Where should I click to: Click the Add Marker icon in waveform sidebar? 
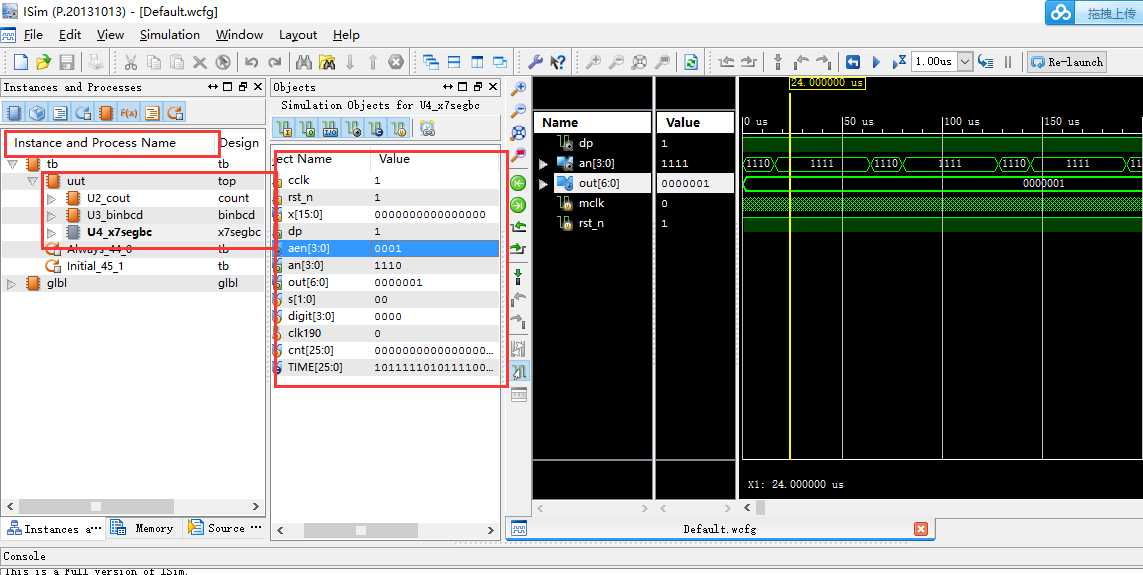pos(518,277)
